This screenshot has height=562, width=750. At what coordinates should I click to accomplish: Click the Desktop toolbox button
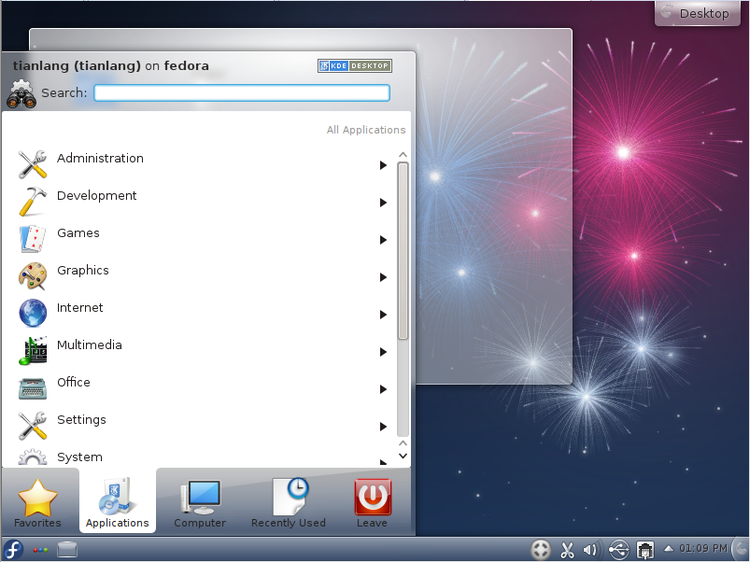point(697,13)
